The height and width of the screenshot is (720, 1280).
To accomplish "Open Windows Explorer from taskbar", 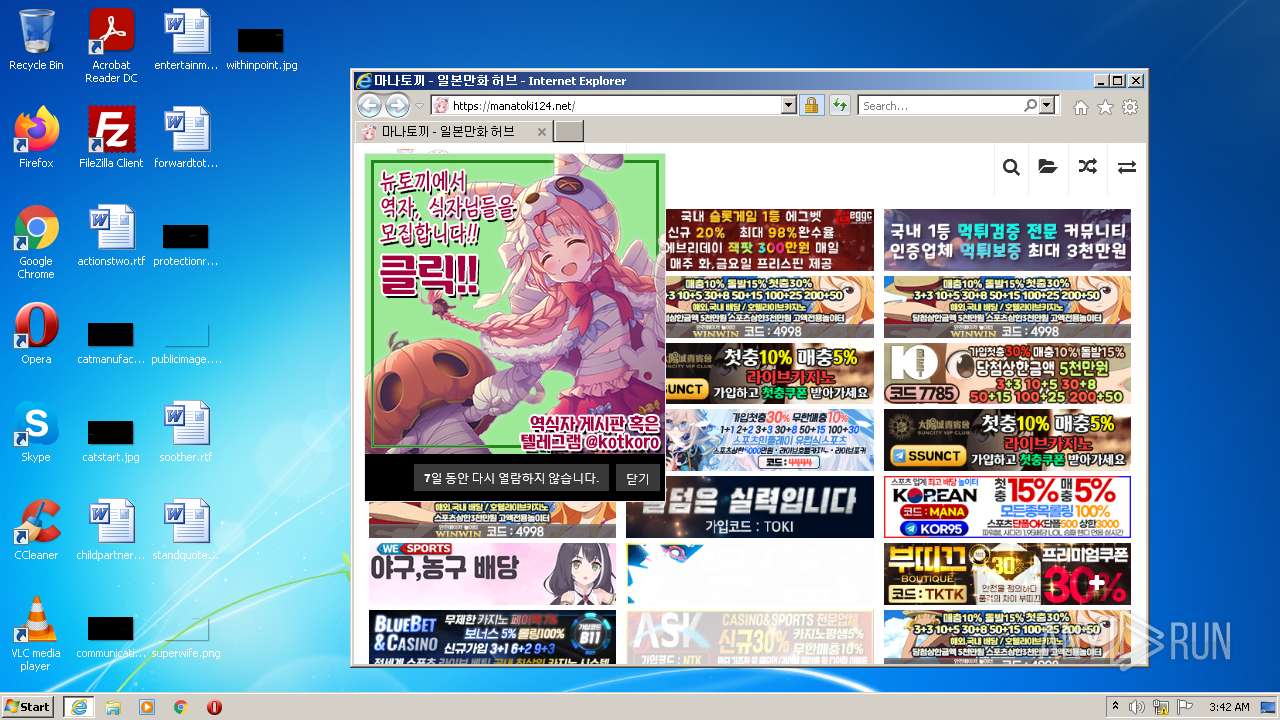I will (113, 707).
